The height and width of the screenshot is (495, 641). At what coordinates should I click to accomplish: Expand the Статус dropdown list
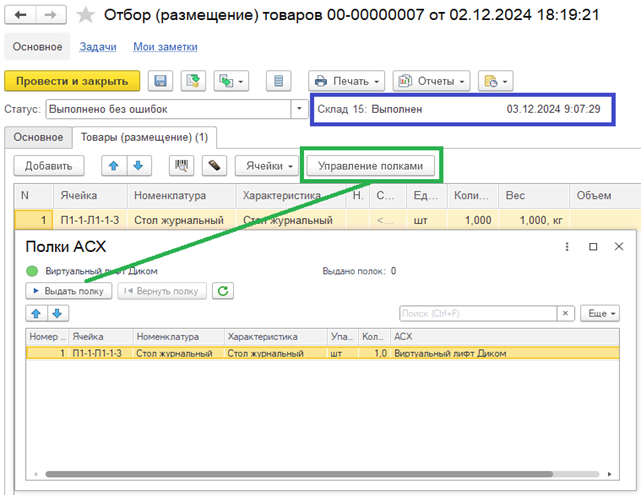pos(299,109)
